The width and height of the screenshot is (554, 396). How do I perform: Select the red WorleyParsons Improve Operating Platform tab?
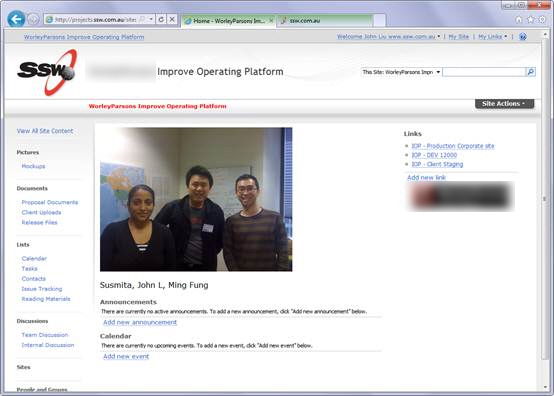coord(157,106)
